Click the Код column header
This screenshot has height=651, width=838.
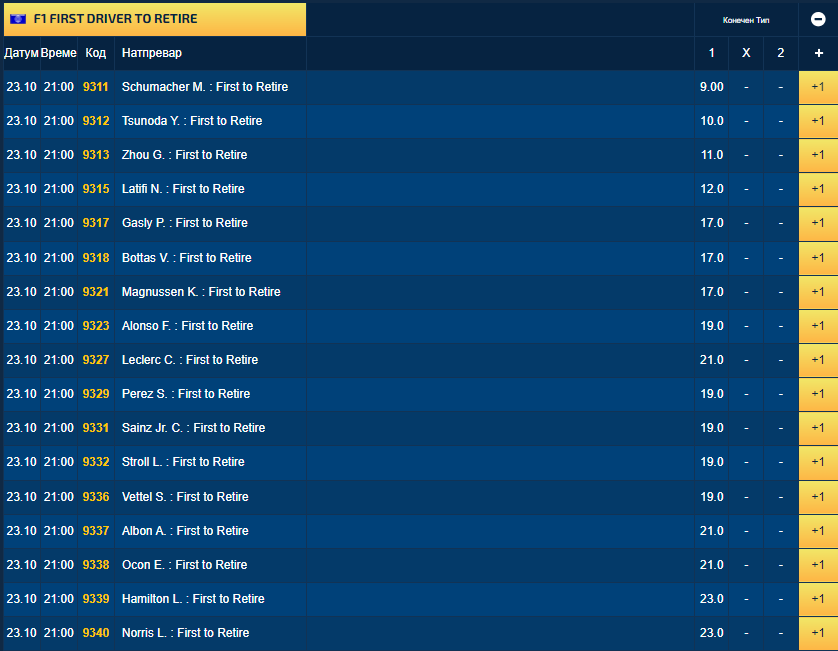(x=96, y=53)
